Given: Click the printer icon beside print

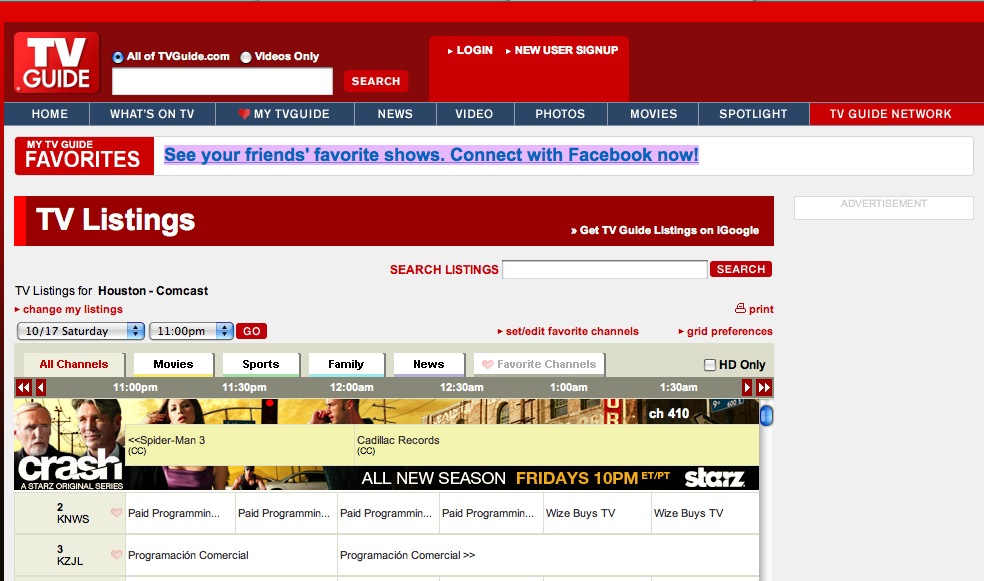Looking at the screenshot, I should [x=741, y=308].
